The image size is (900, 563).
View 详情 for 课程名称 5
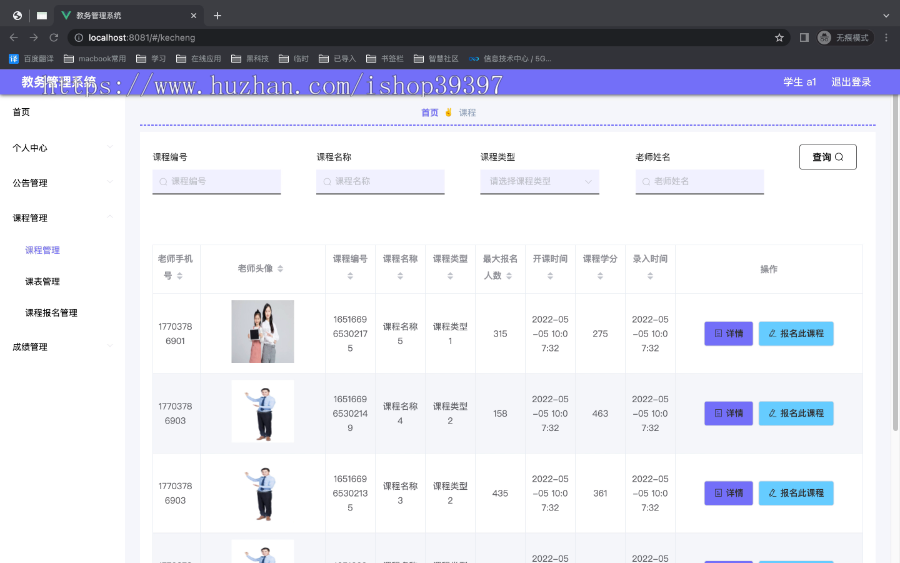pos(728,333)
